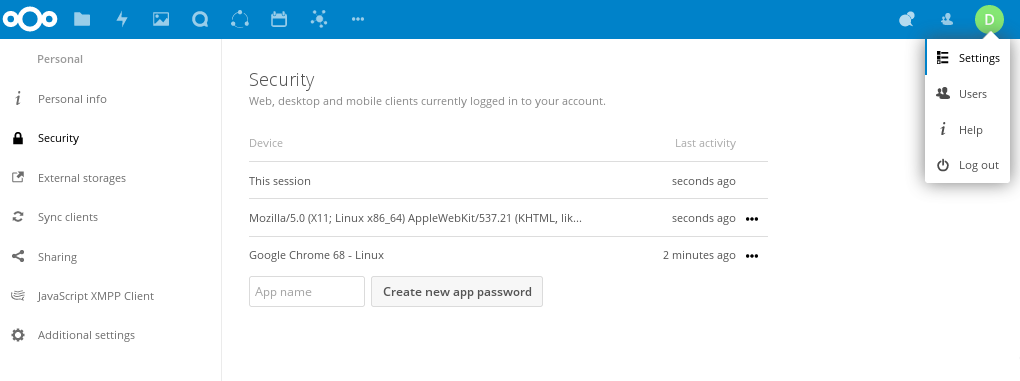Click the Additional settings gear icon
This screenshot has height=381, width=1020.
pyautogui.click(x=18, y=335)
